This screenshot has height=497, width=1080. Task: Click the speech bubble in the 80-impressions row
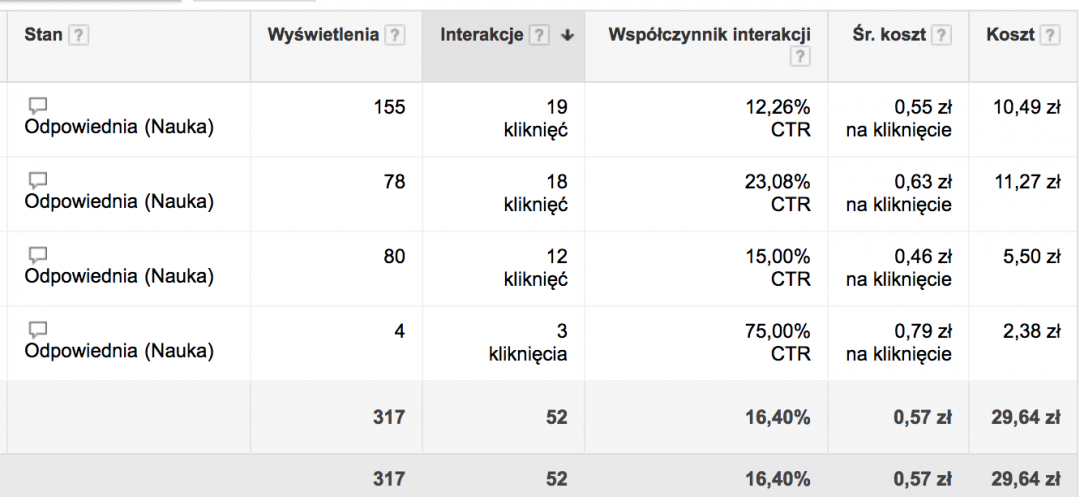[x=38, y=255]
